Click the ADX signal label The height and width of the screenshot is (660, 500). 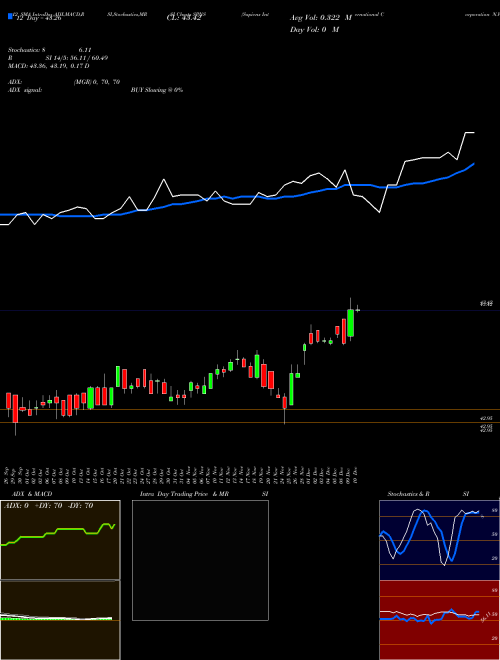tap(25, 90)
